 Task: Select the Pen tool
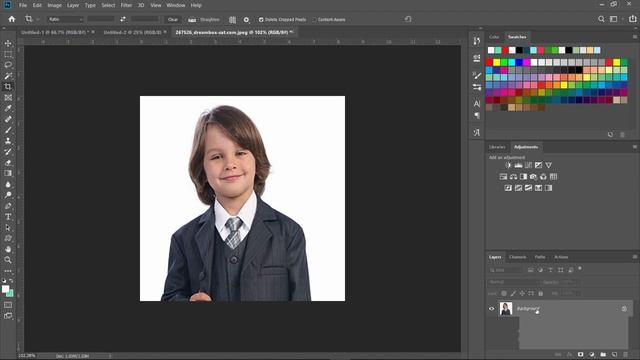[x=8, y=206]
